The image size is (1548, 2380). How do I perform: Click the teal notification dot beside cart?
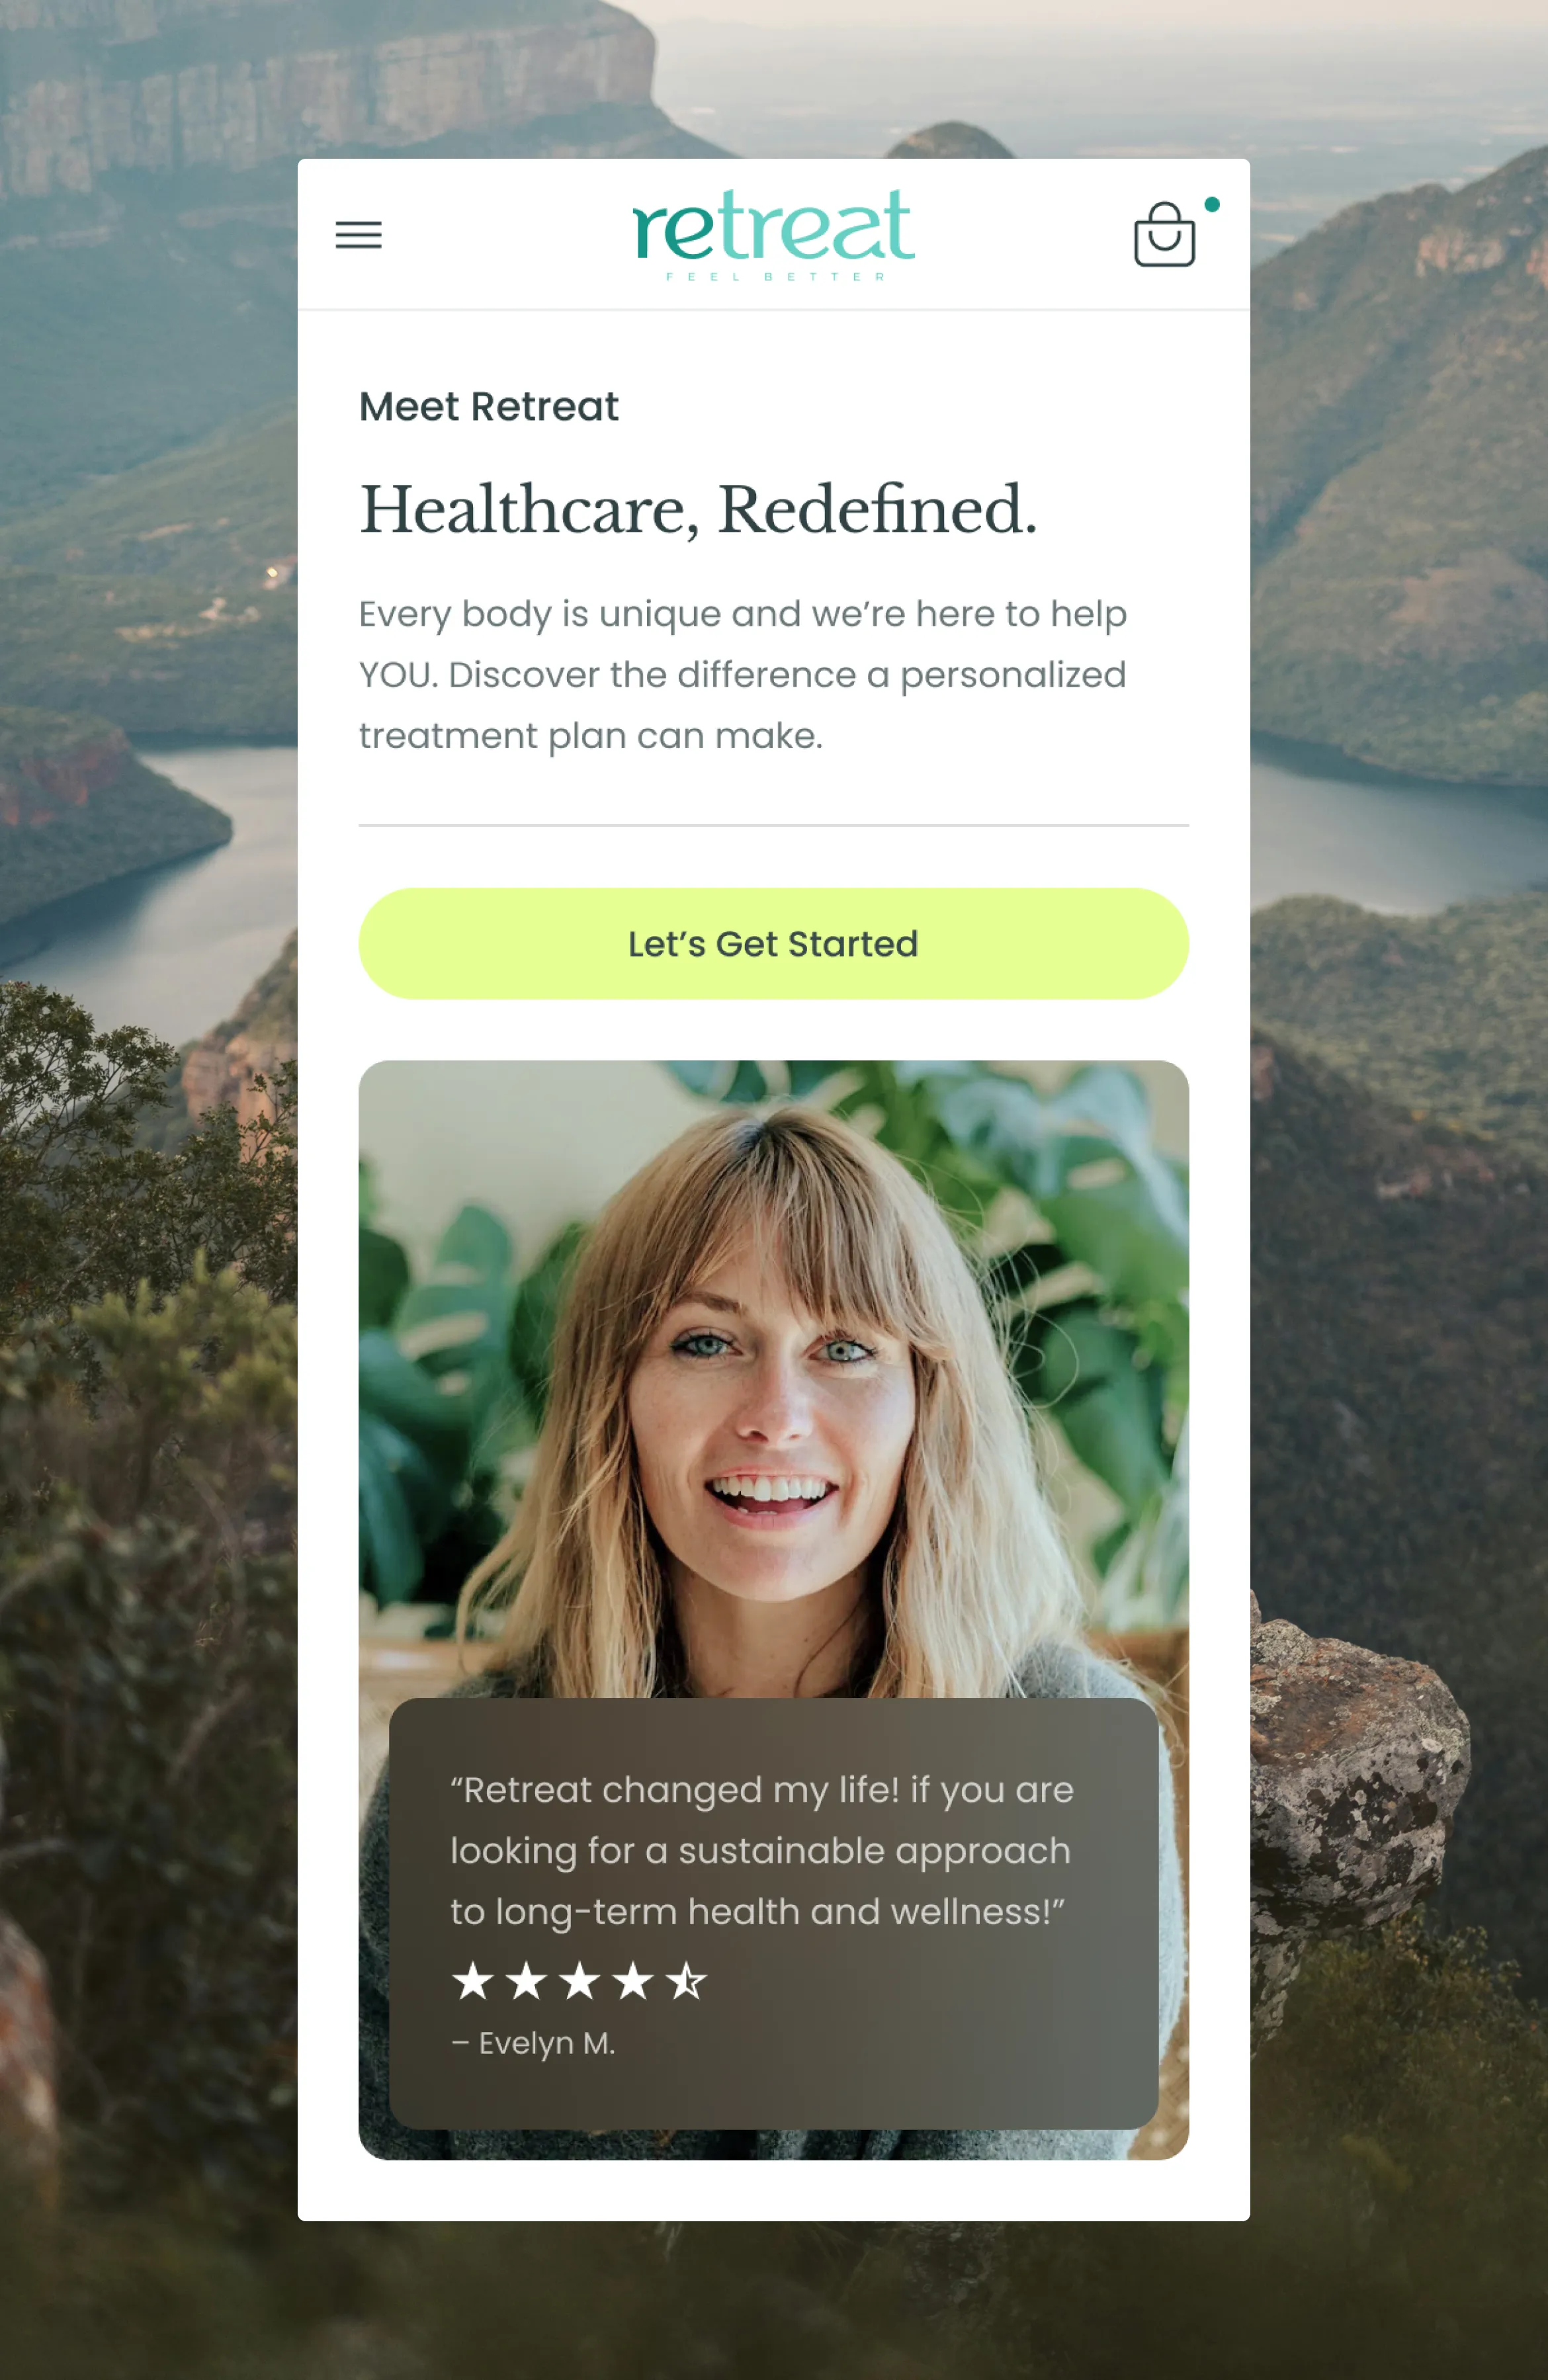point(1212,205)
